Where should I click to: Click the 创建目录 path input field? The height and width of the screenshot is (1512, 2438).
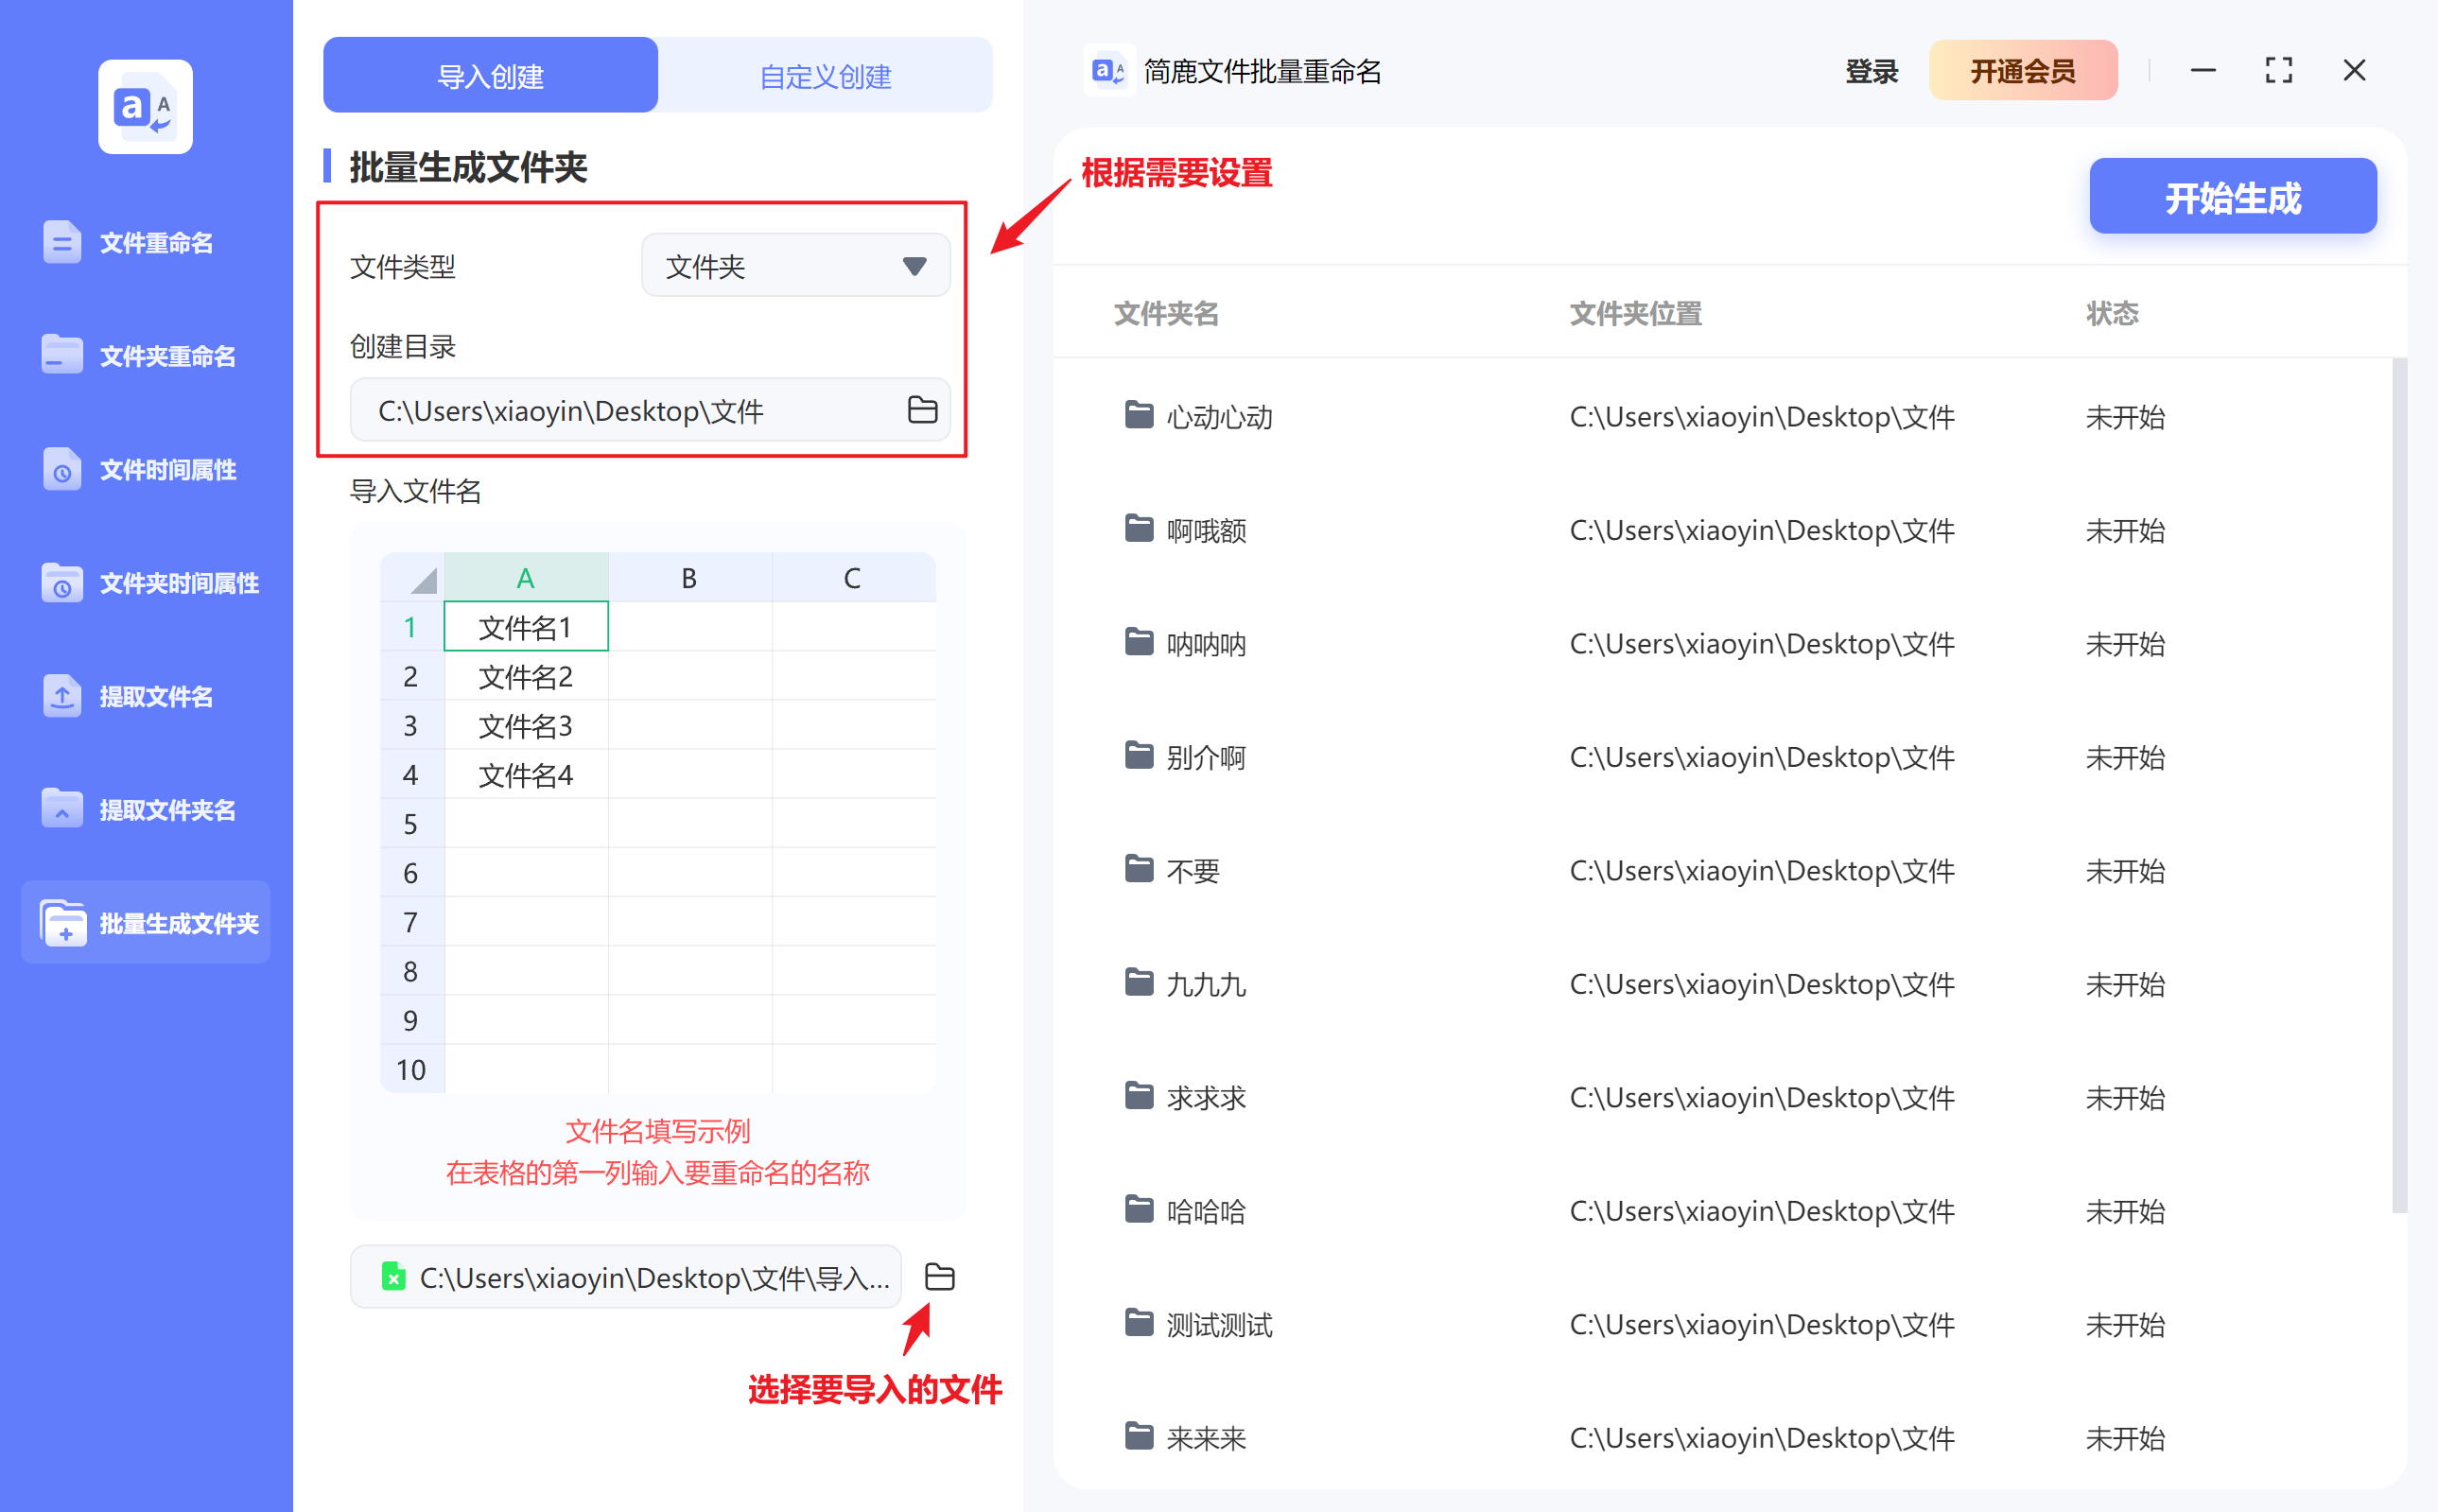[620, 410]
